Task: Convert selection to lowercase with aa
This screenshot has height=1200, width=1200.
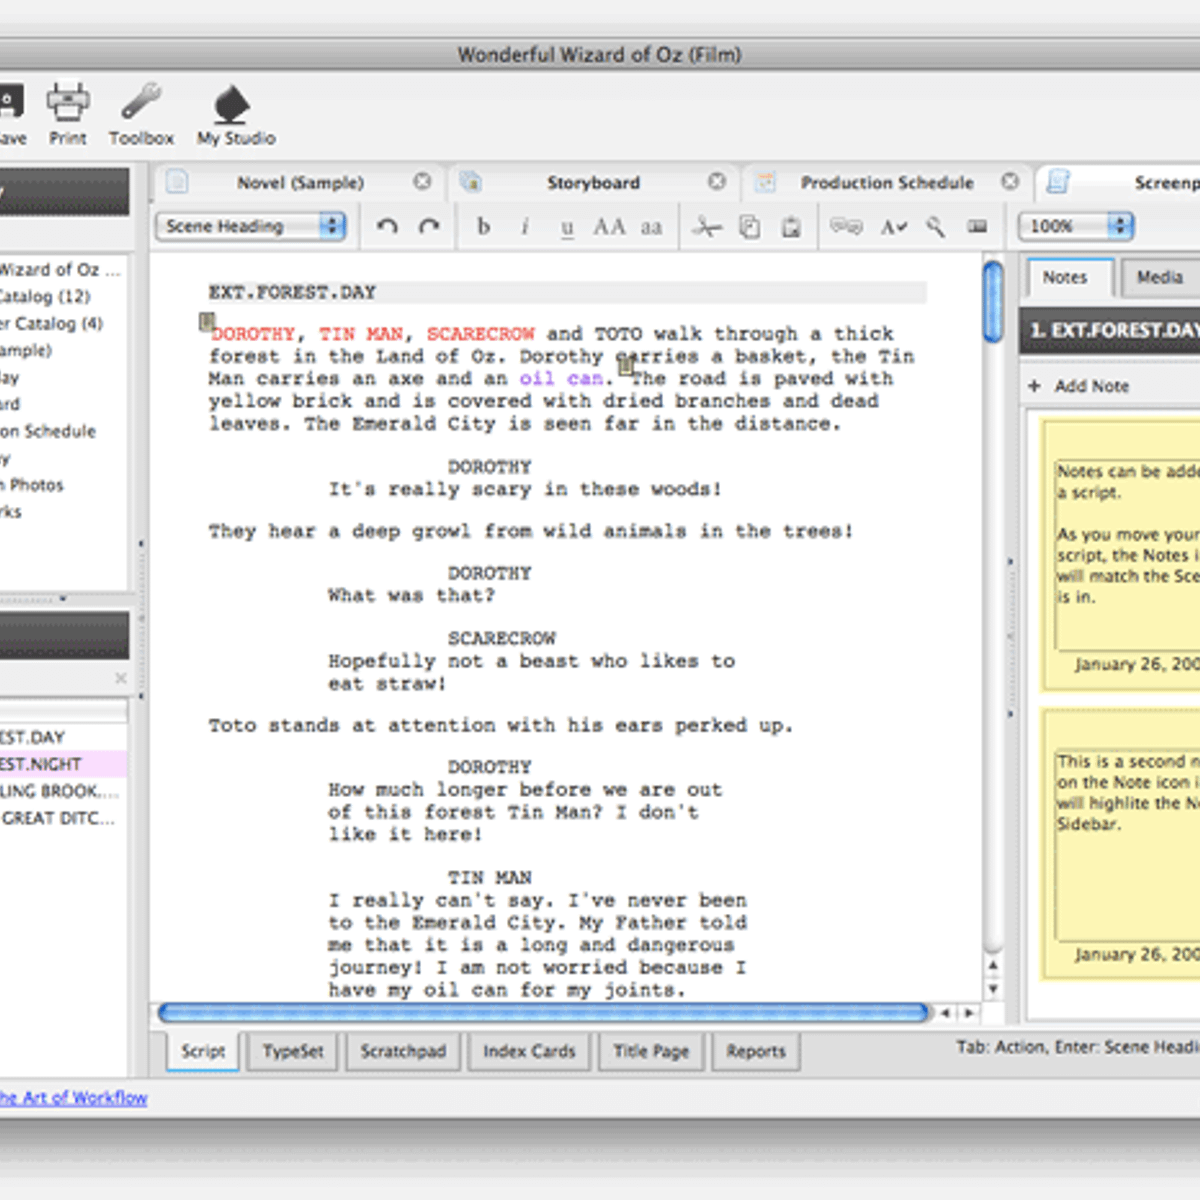Action: click(x=651, y=228)
